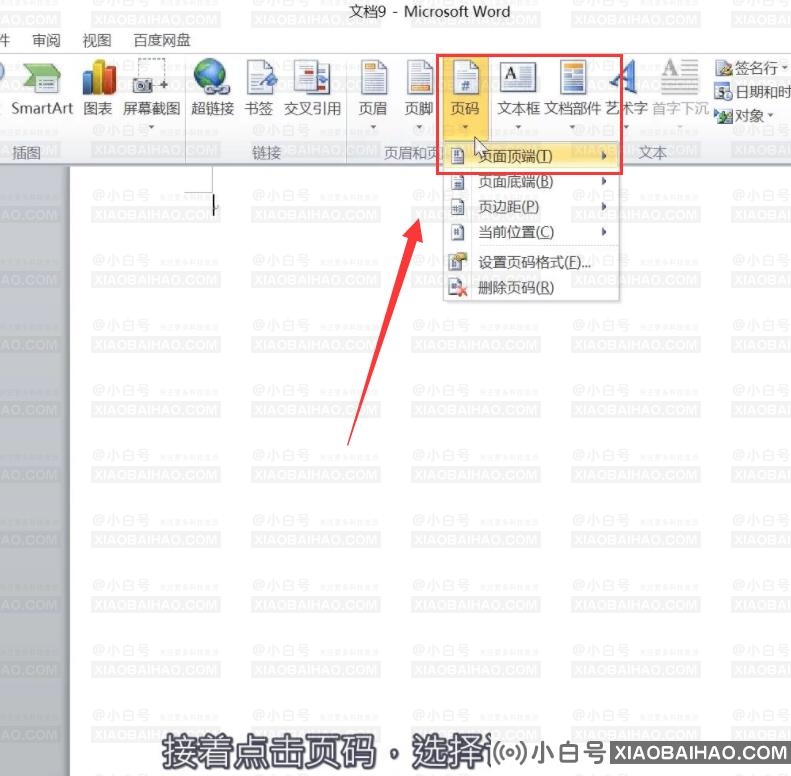Screen dimensions: 791x776
Task: Open 设置页码格式(F)... dialog
Action: click(531, 262)
